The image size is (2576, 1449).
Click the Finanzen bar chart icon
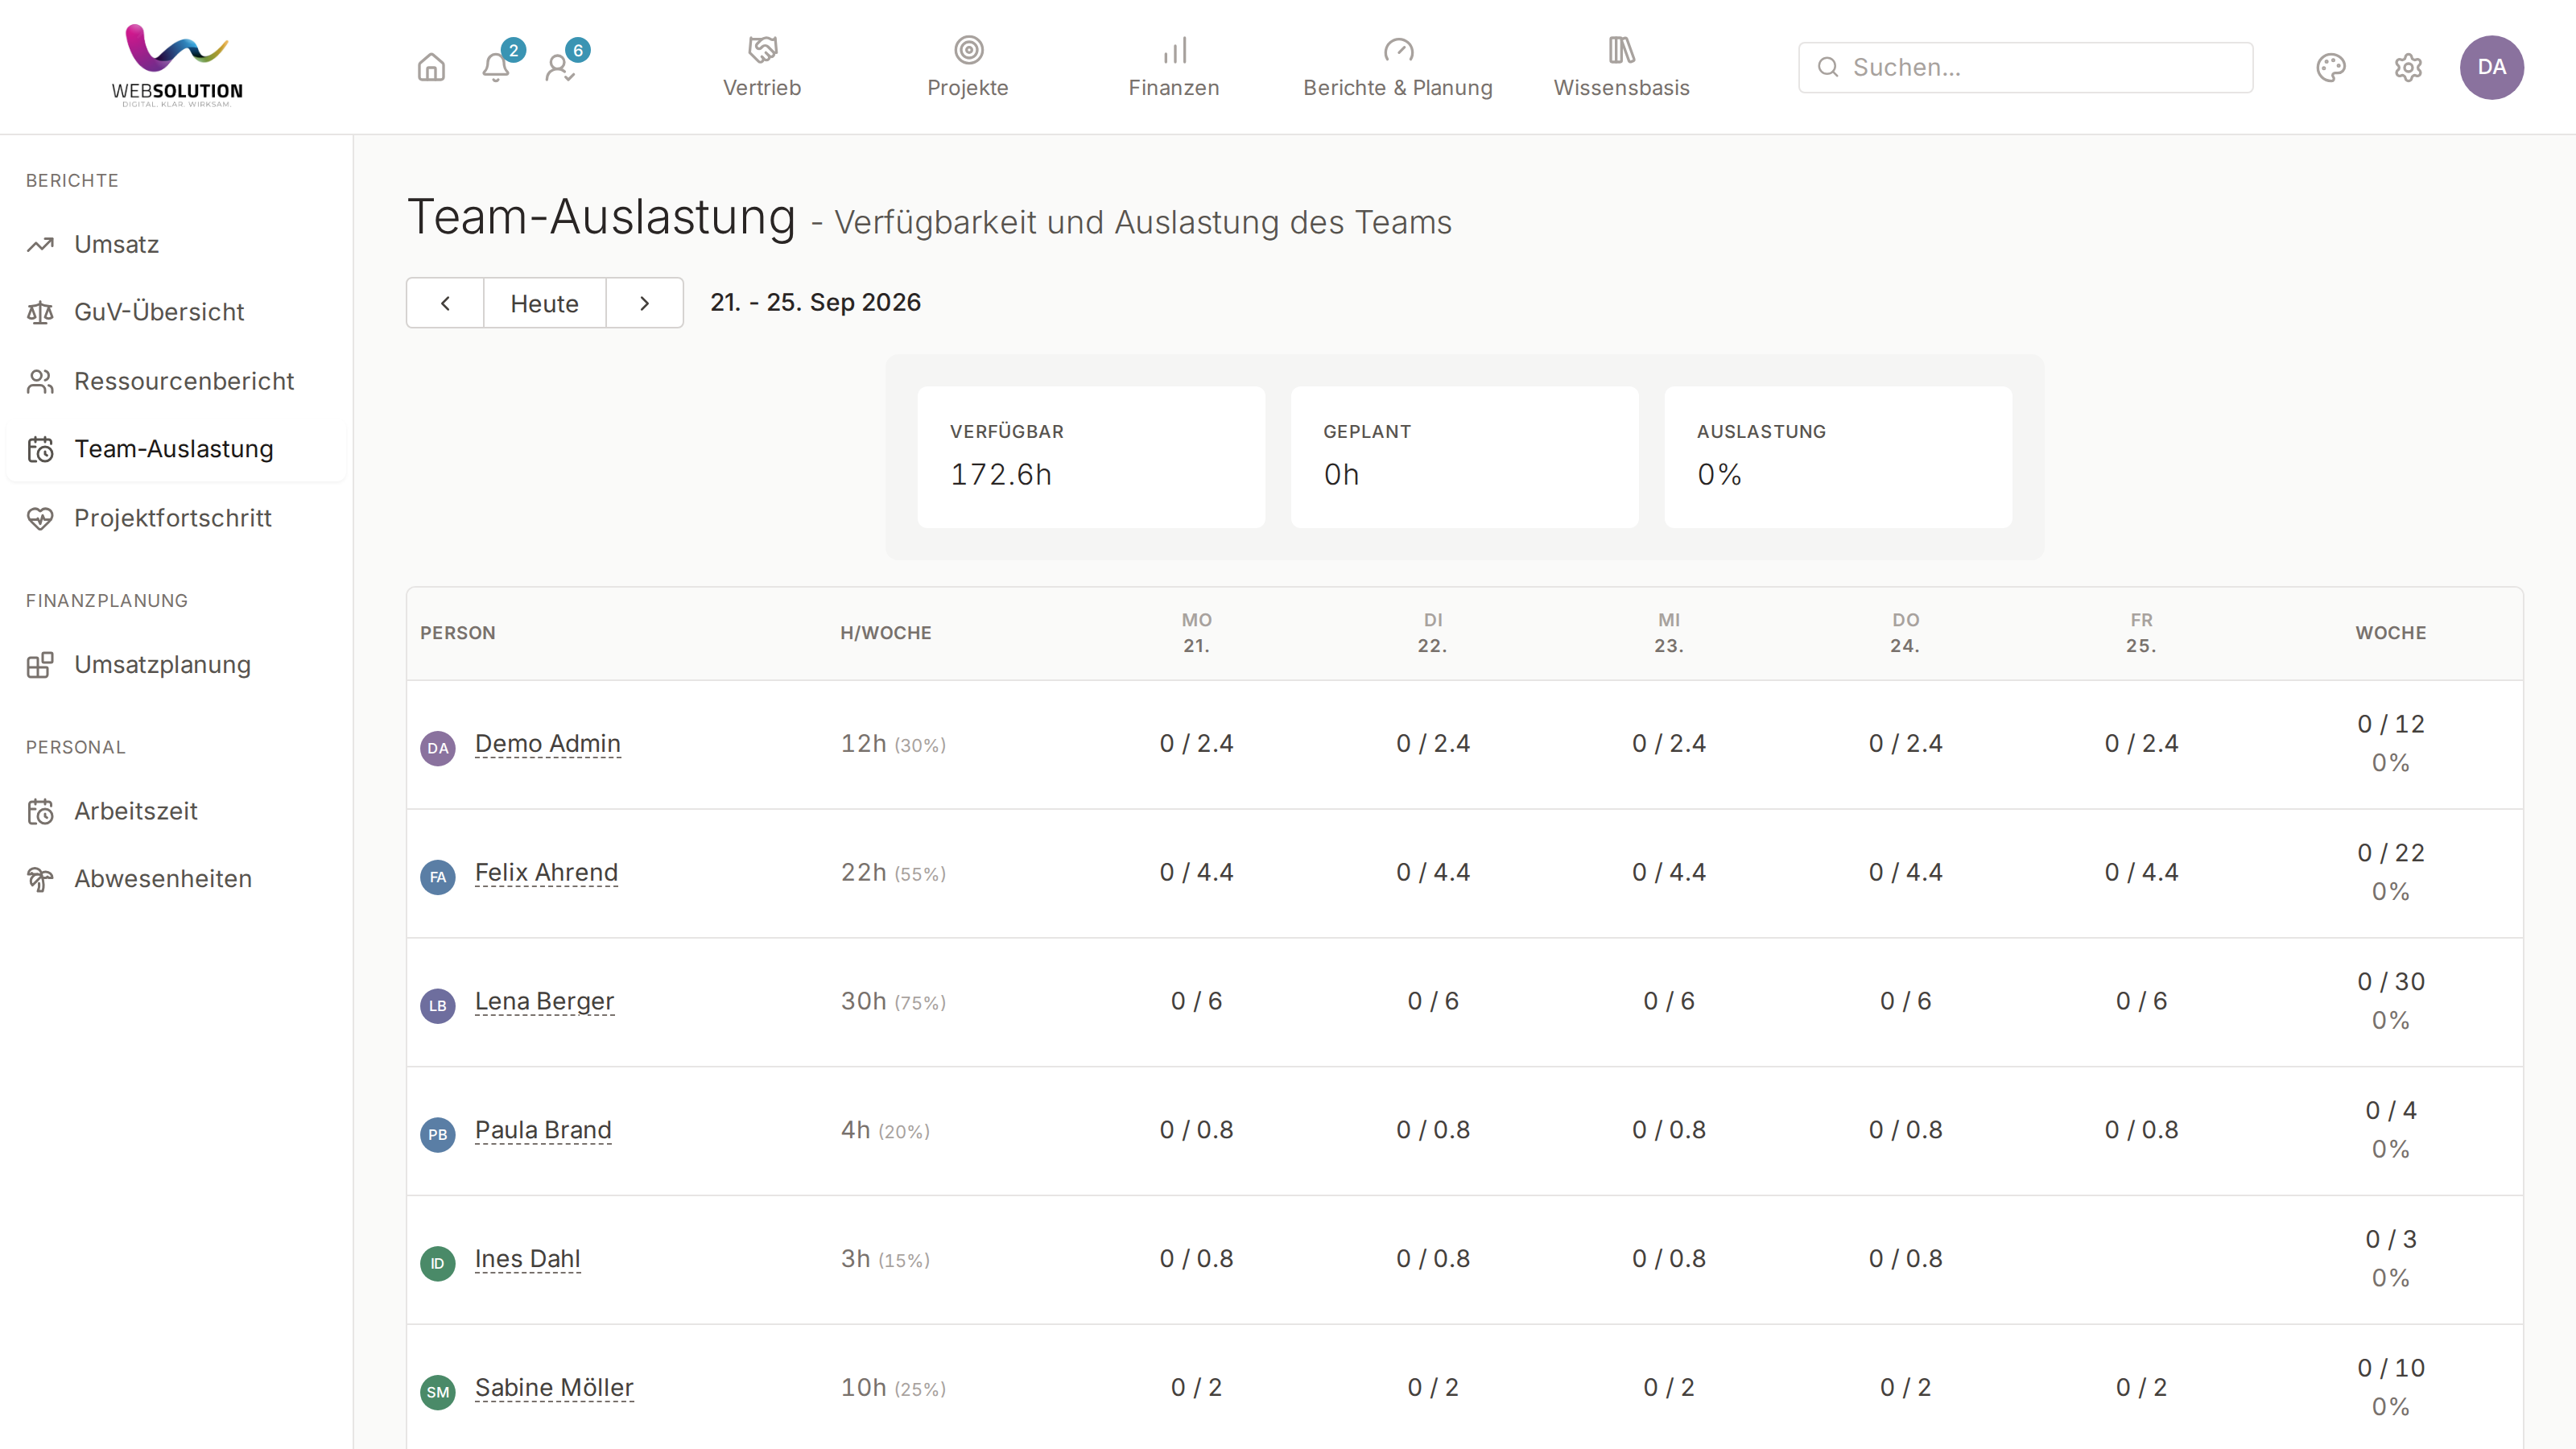point(1174,49)
